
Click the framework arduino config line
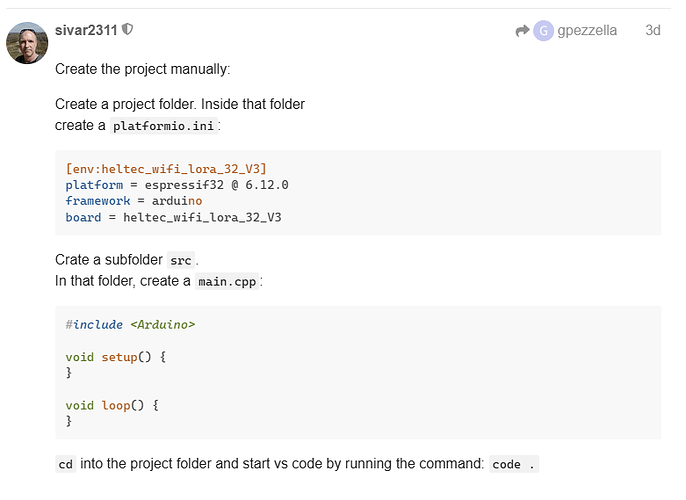[134, 201]
